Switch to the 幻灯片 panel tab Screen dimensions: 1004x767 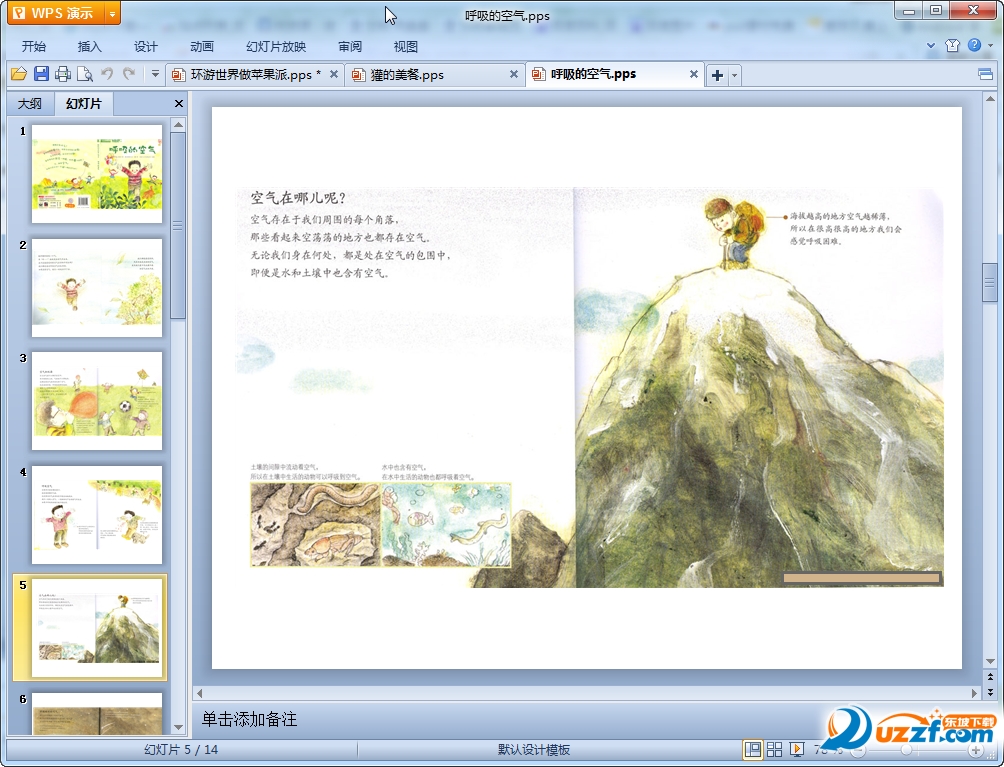click(84, 103)
